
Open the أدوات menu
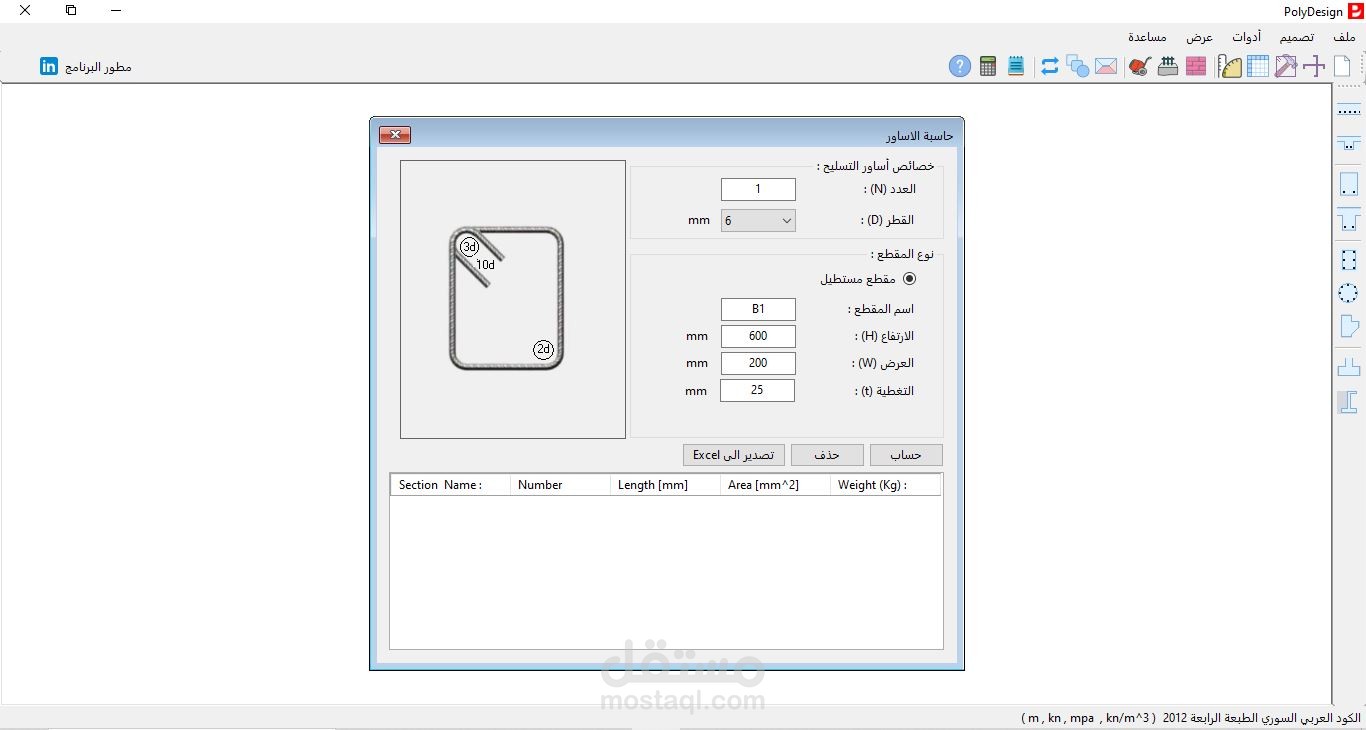1246,37
